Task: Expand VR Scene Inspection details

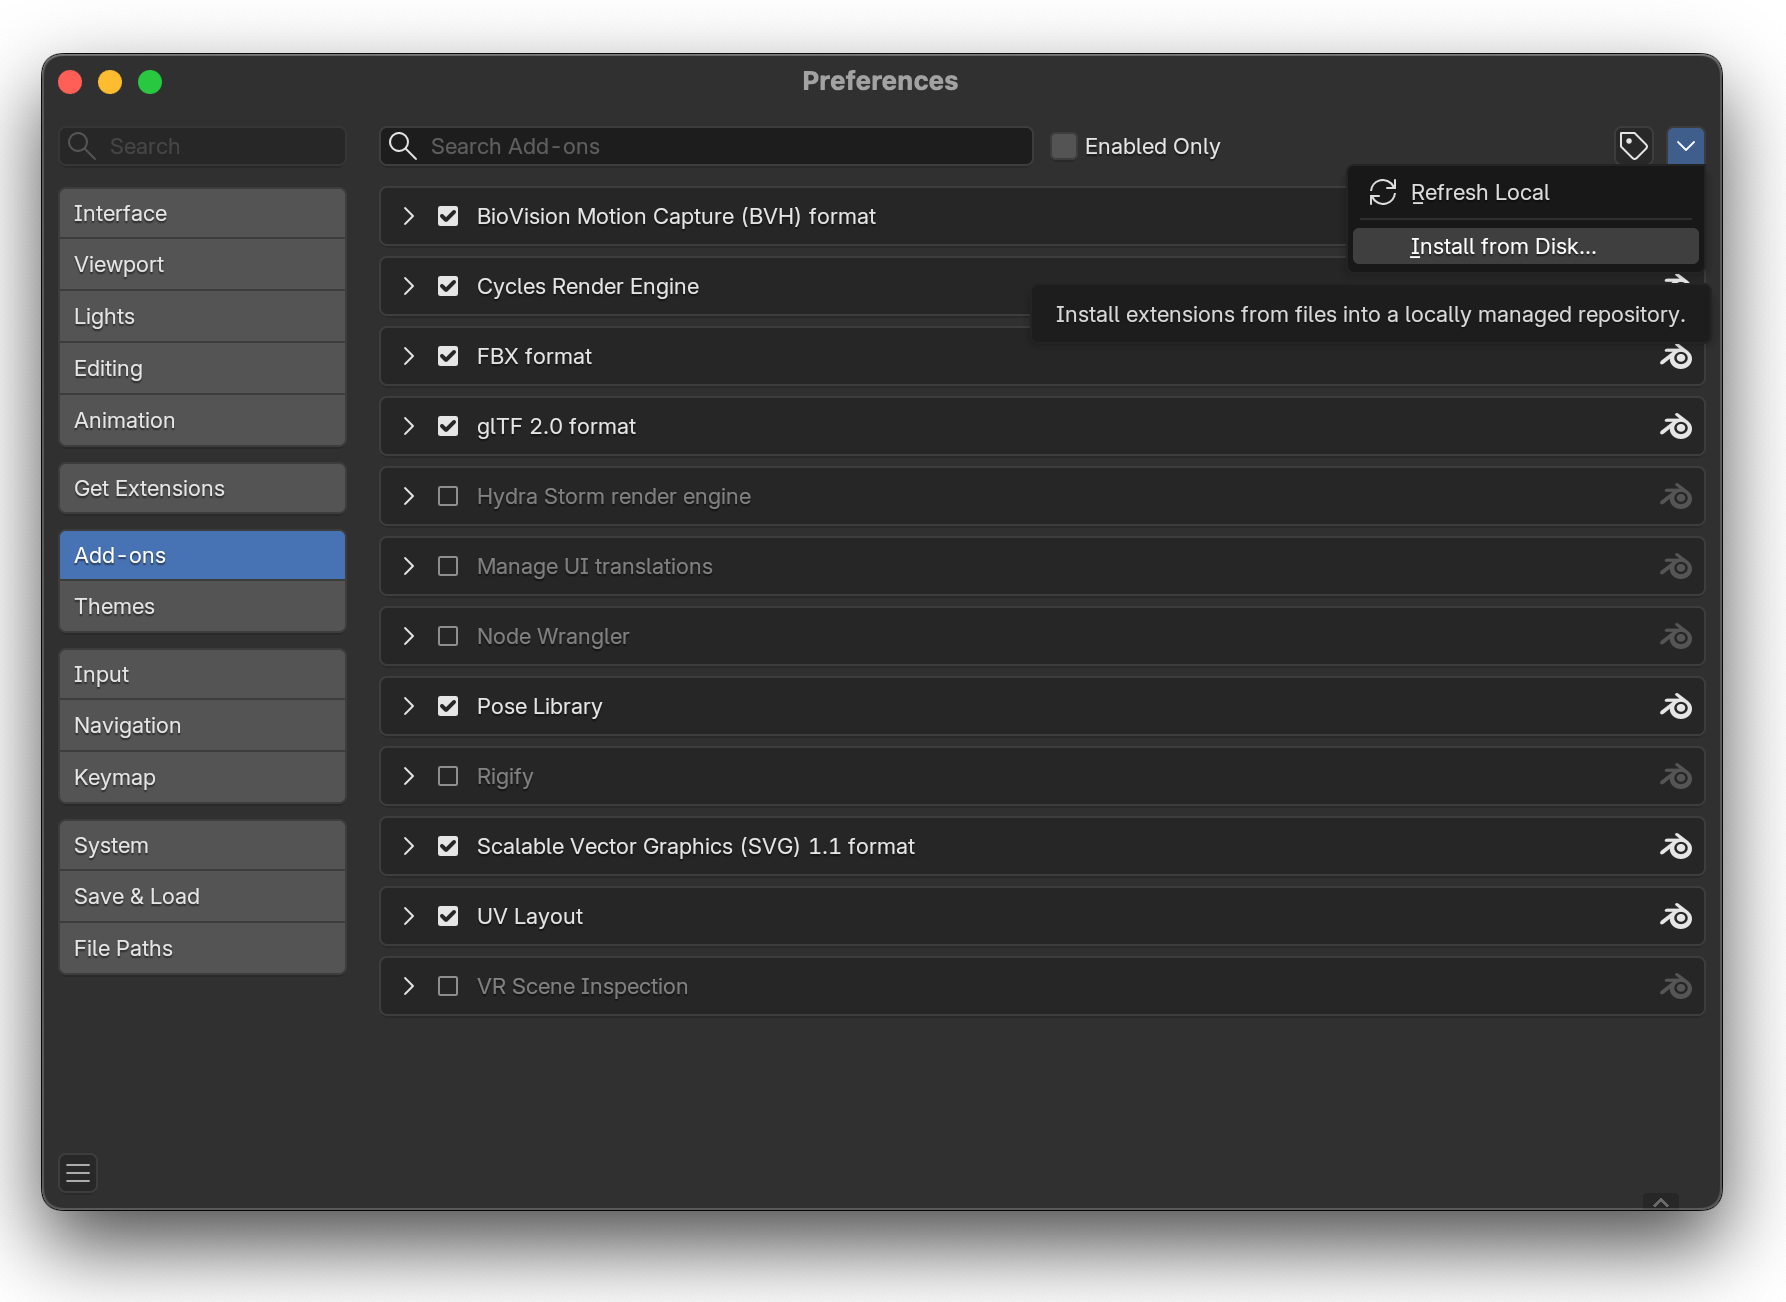Action: (408, 986)
